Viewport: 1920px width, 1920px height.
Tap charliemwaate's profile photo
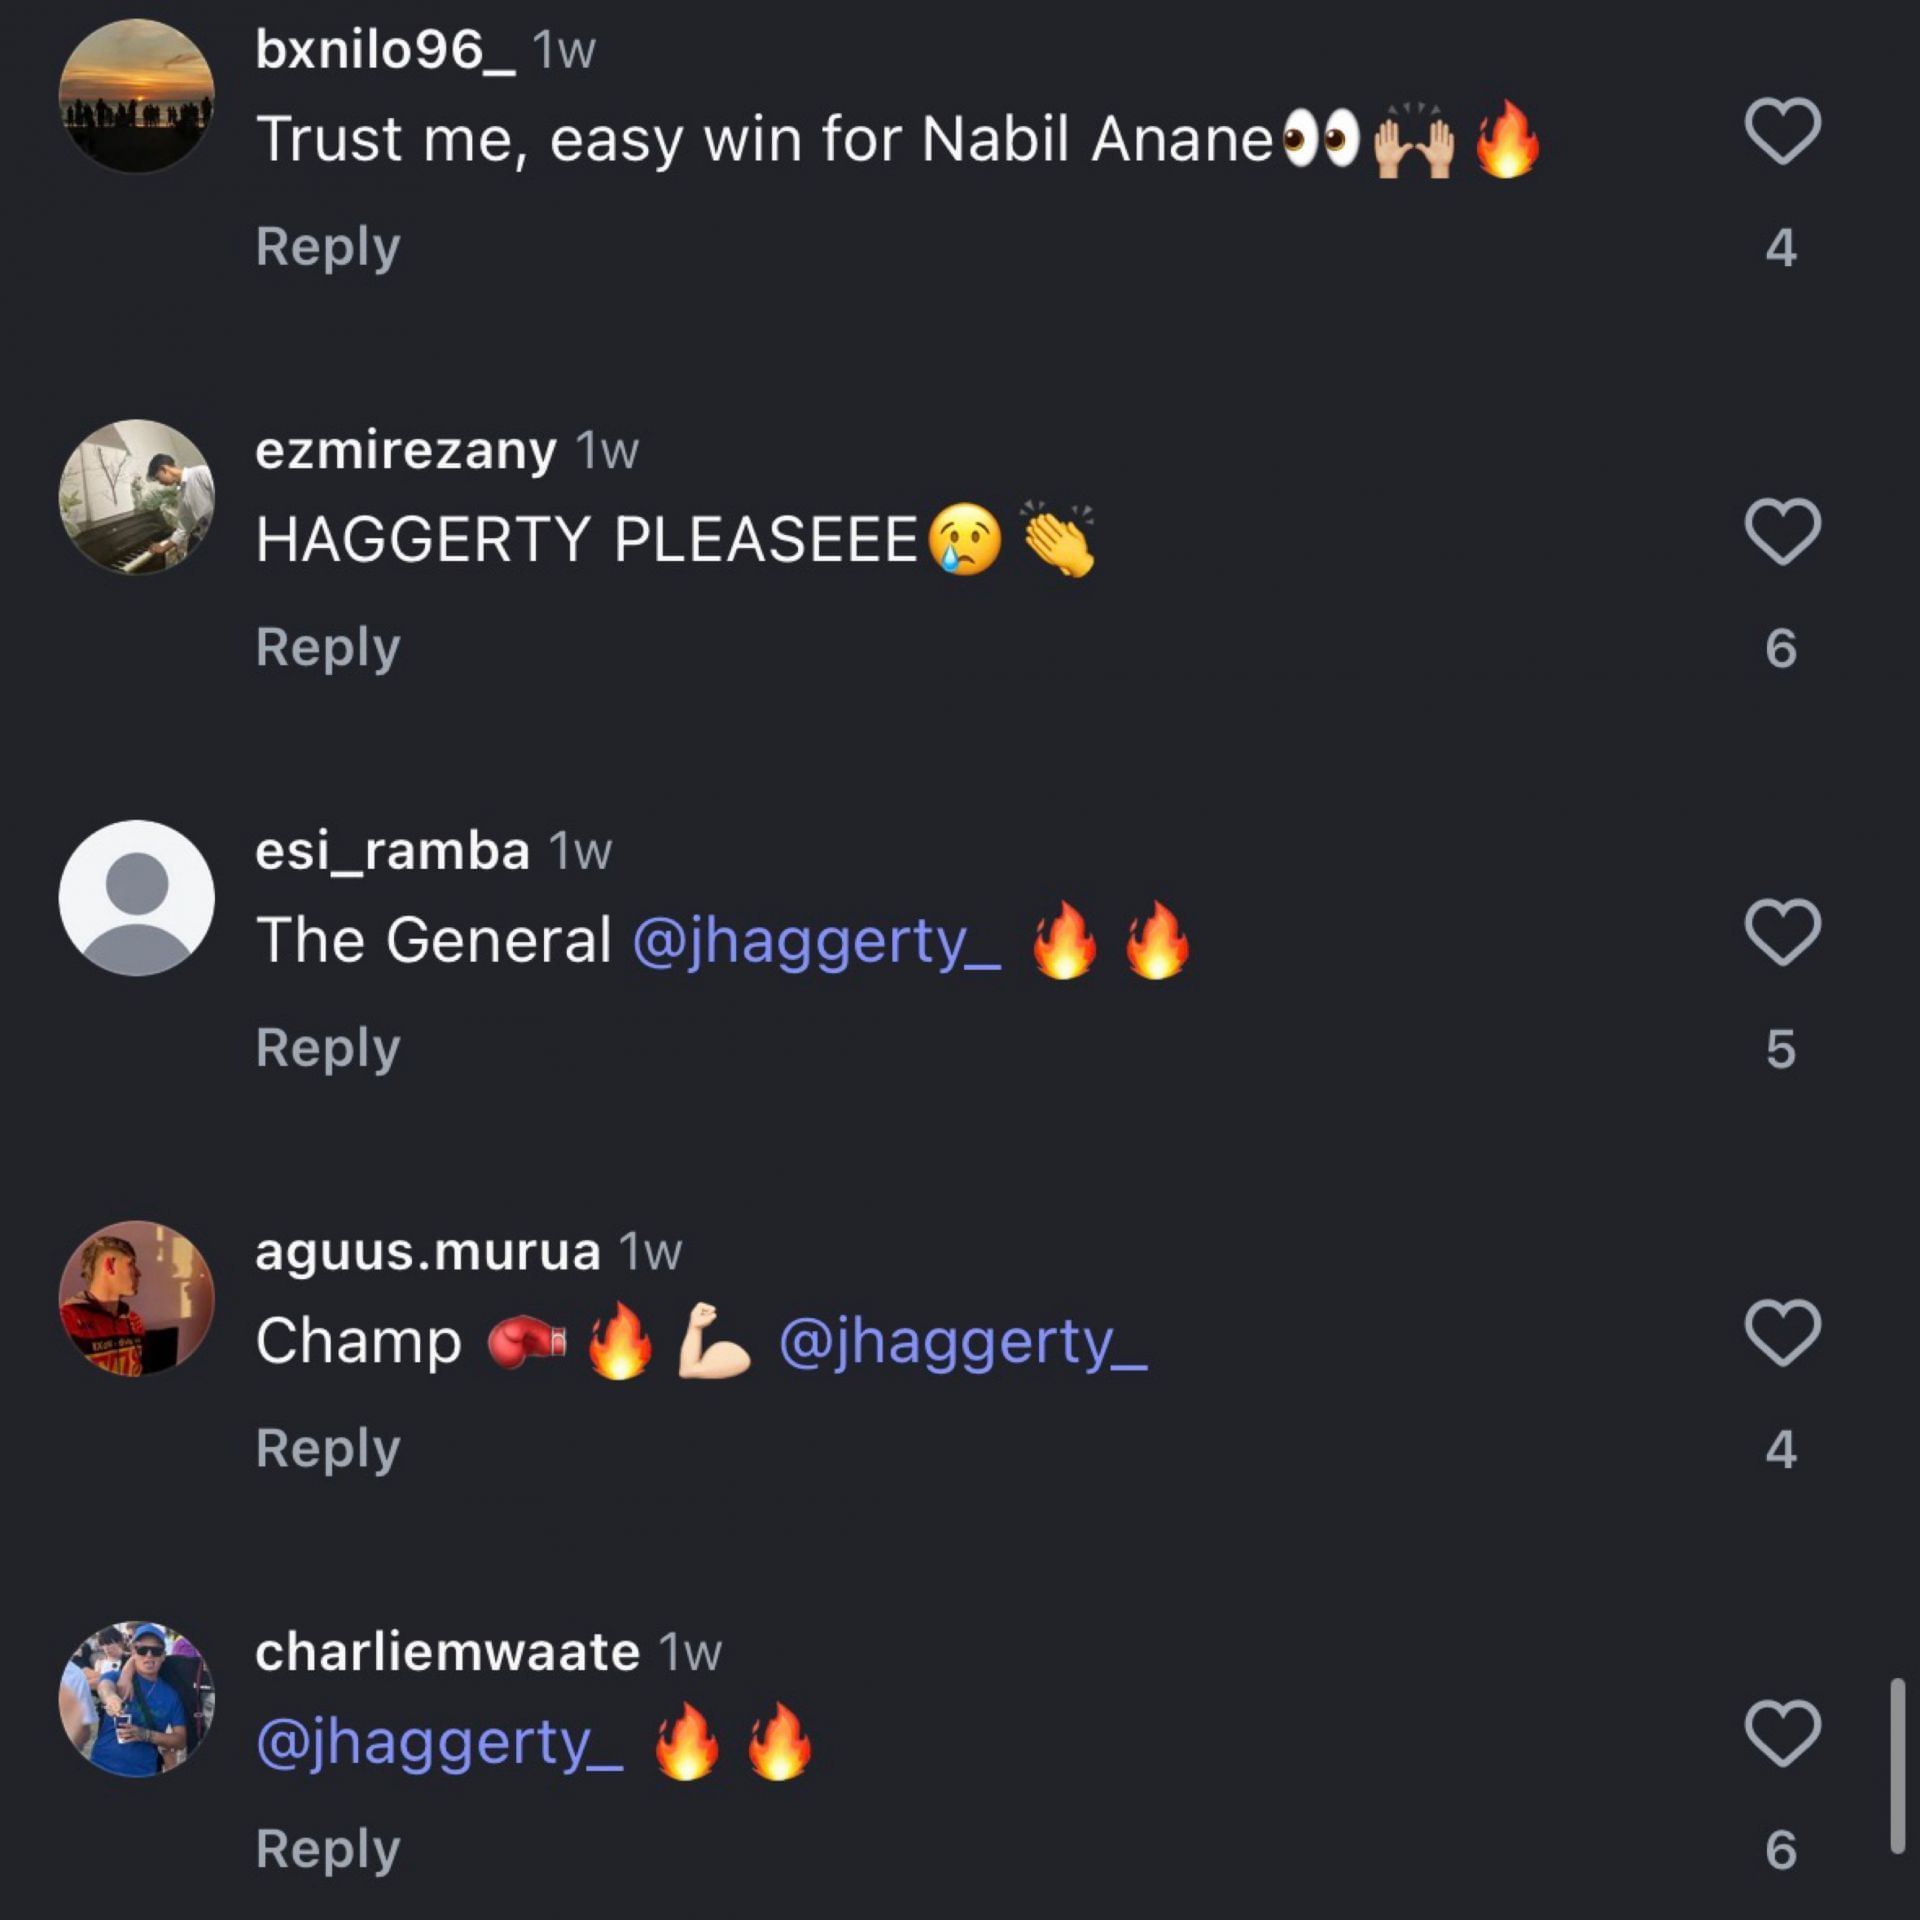point(137,1699)
